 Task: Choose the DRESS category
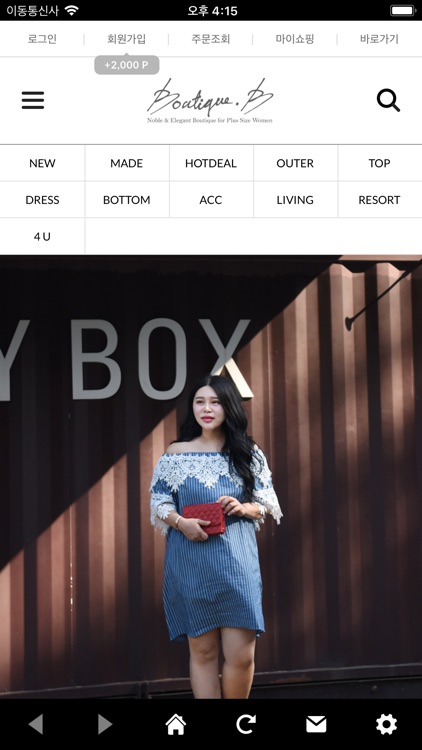click(42, 199)
